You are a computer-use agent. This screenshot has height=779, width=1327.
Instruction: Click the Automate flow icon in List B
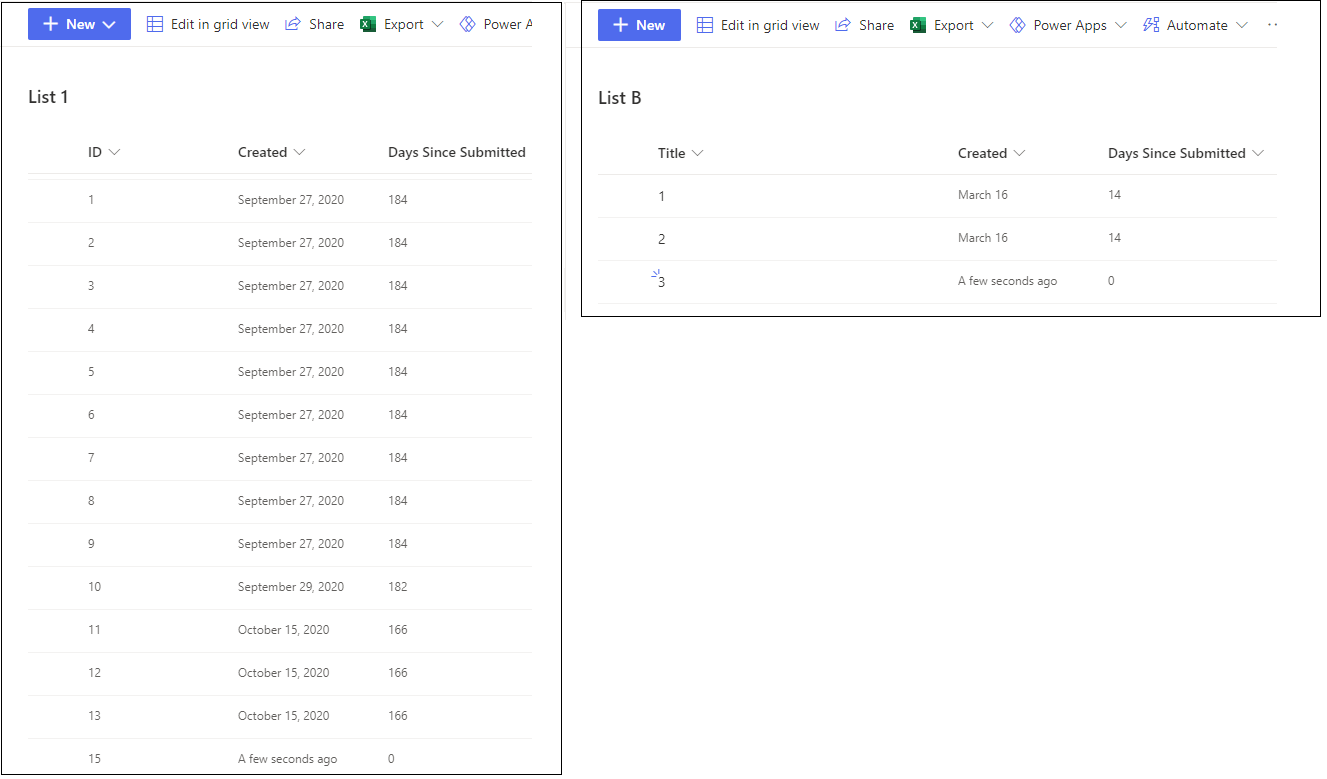(x=1151, y=25)
